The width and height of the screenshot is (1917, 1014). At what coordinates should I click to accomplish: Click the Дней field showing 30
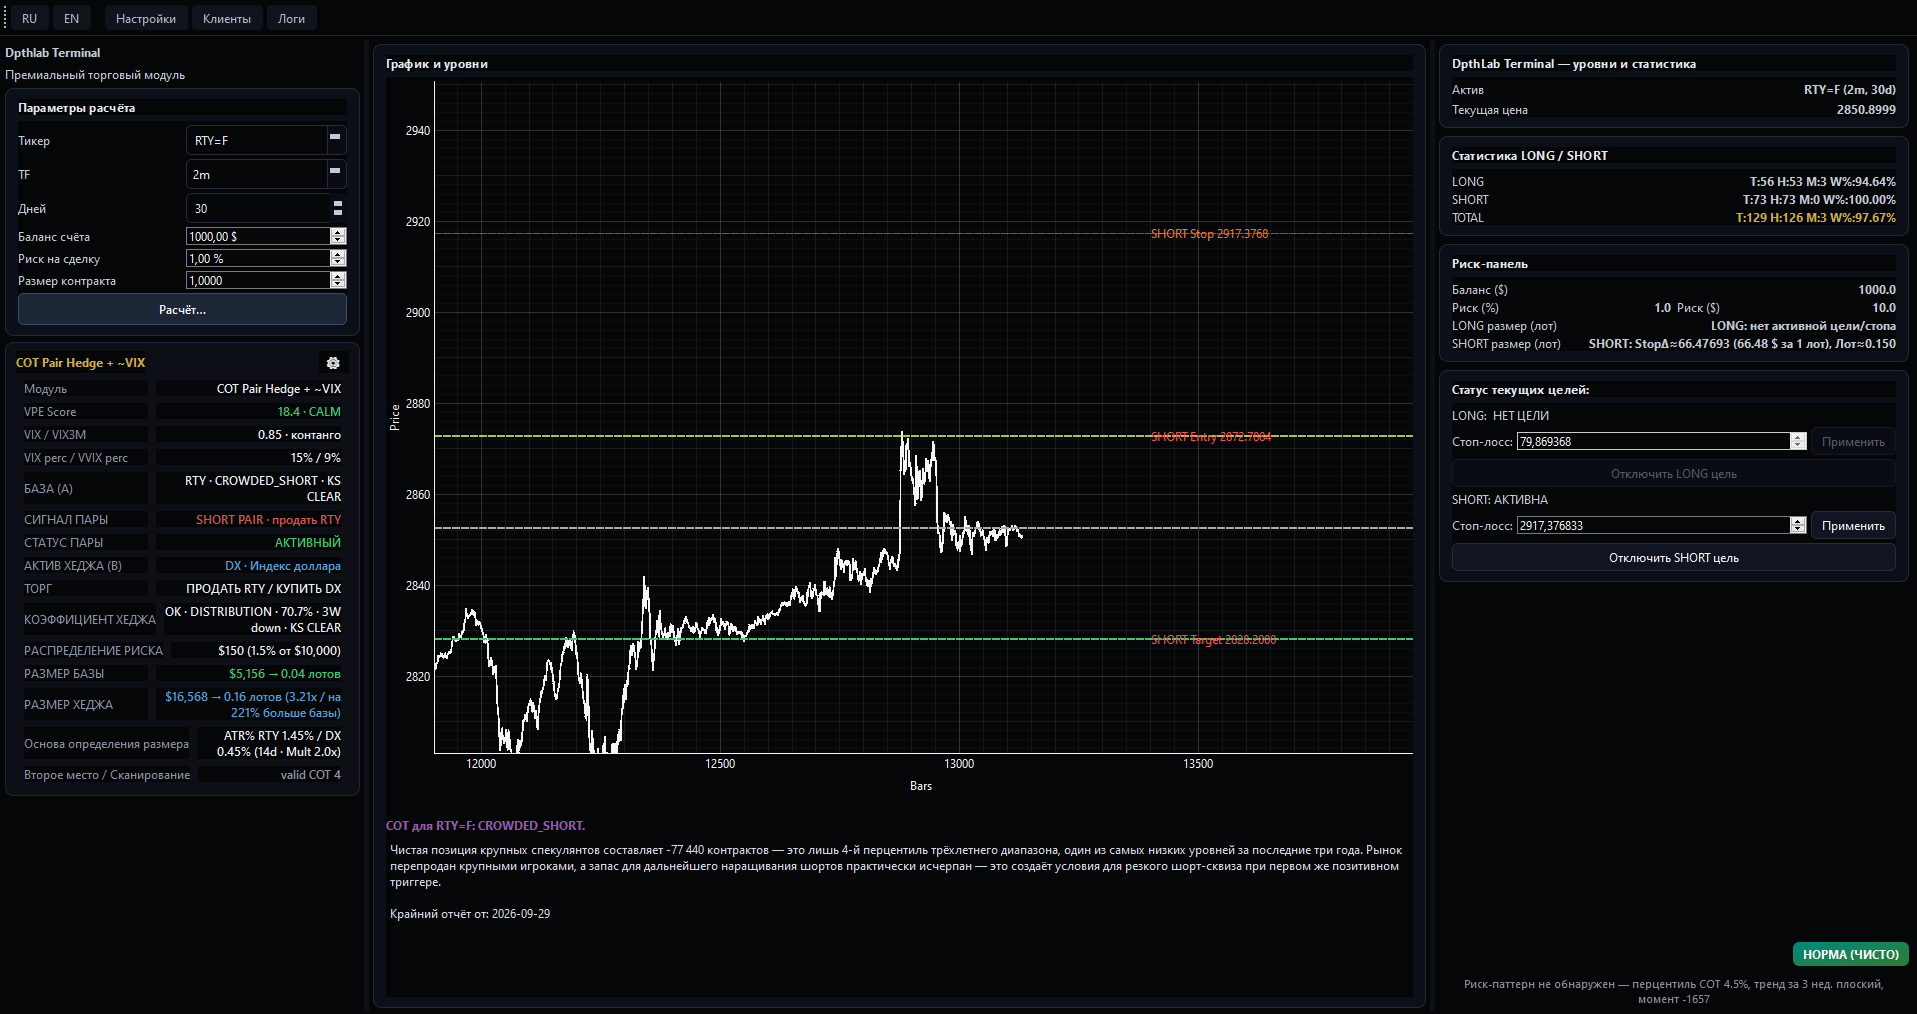258,208
